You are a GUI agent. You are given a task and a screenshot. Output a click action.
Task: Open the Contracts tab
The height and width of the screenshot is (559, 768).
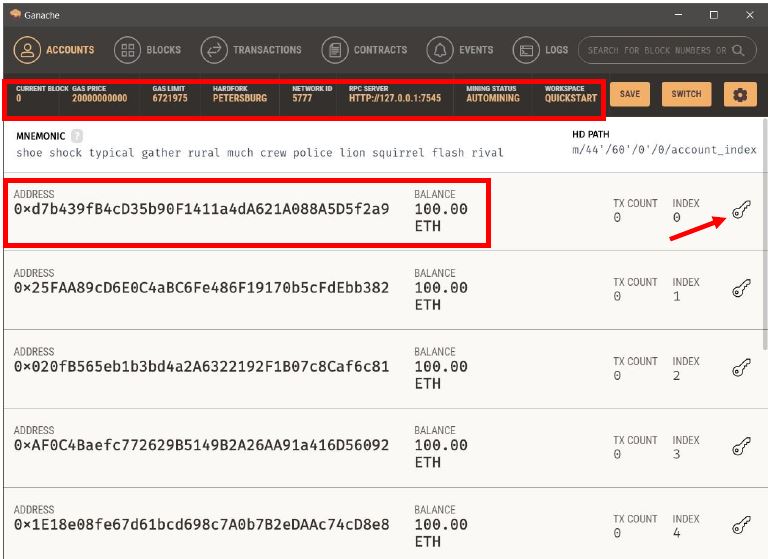click(365, 50)
